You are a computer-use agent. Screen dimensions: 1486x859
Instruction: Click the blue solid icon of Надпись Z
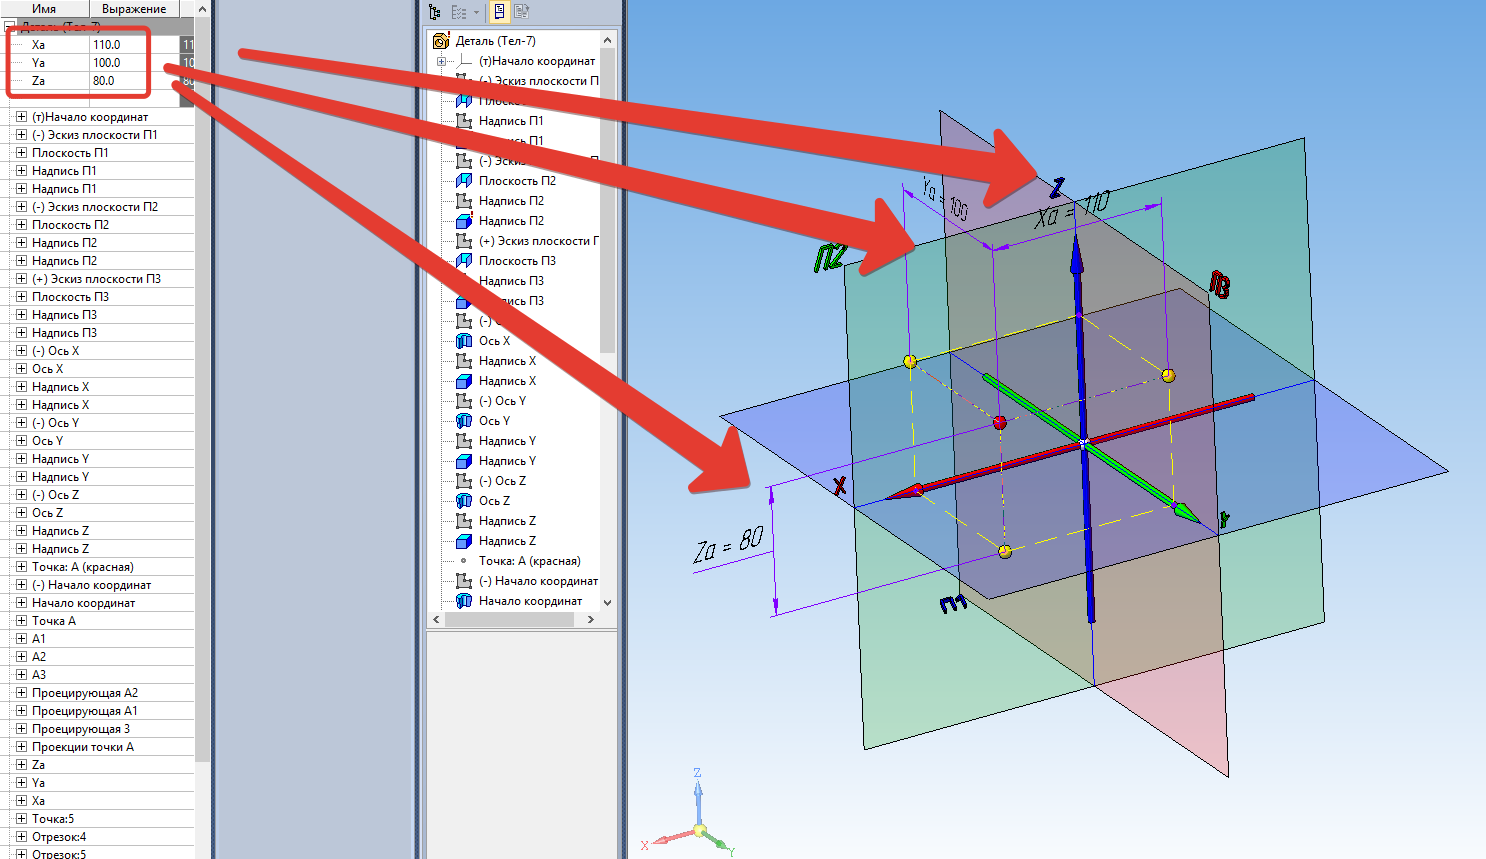click(464, 541)
